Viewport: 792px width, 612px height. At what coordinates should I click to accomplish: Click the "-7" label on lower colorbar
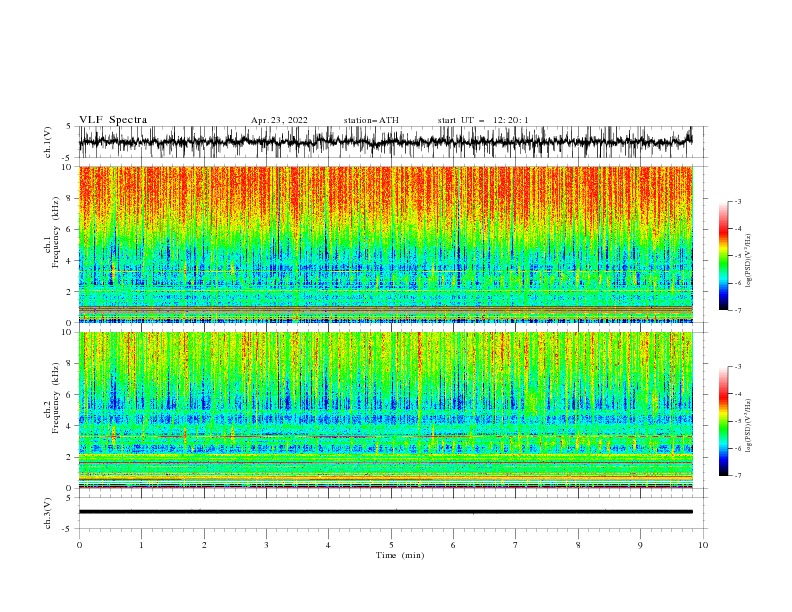tap(737, 476)
